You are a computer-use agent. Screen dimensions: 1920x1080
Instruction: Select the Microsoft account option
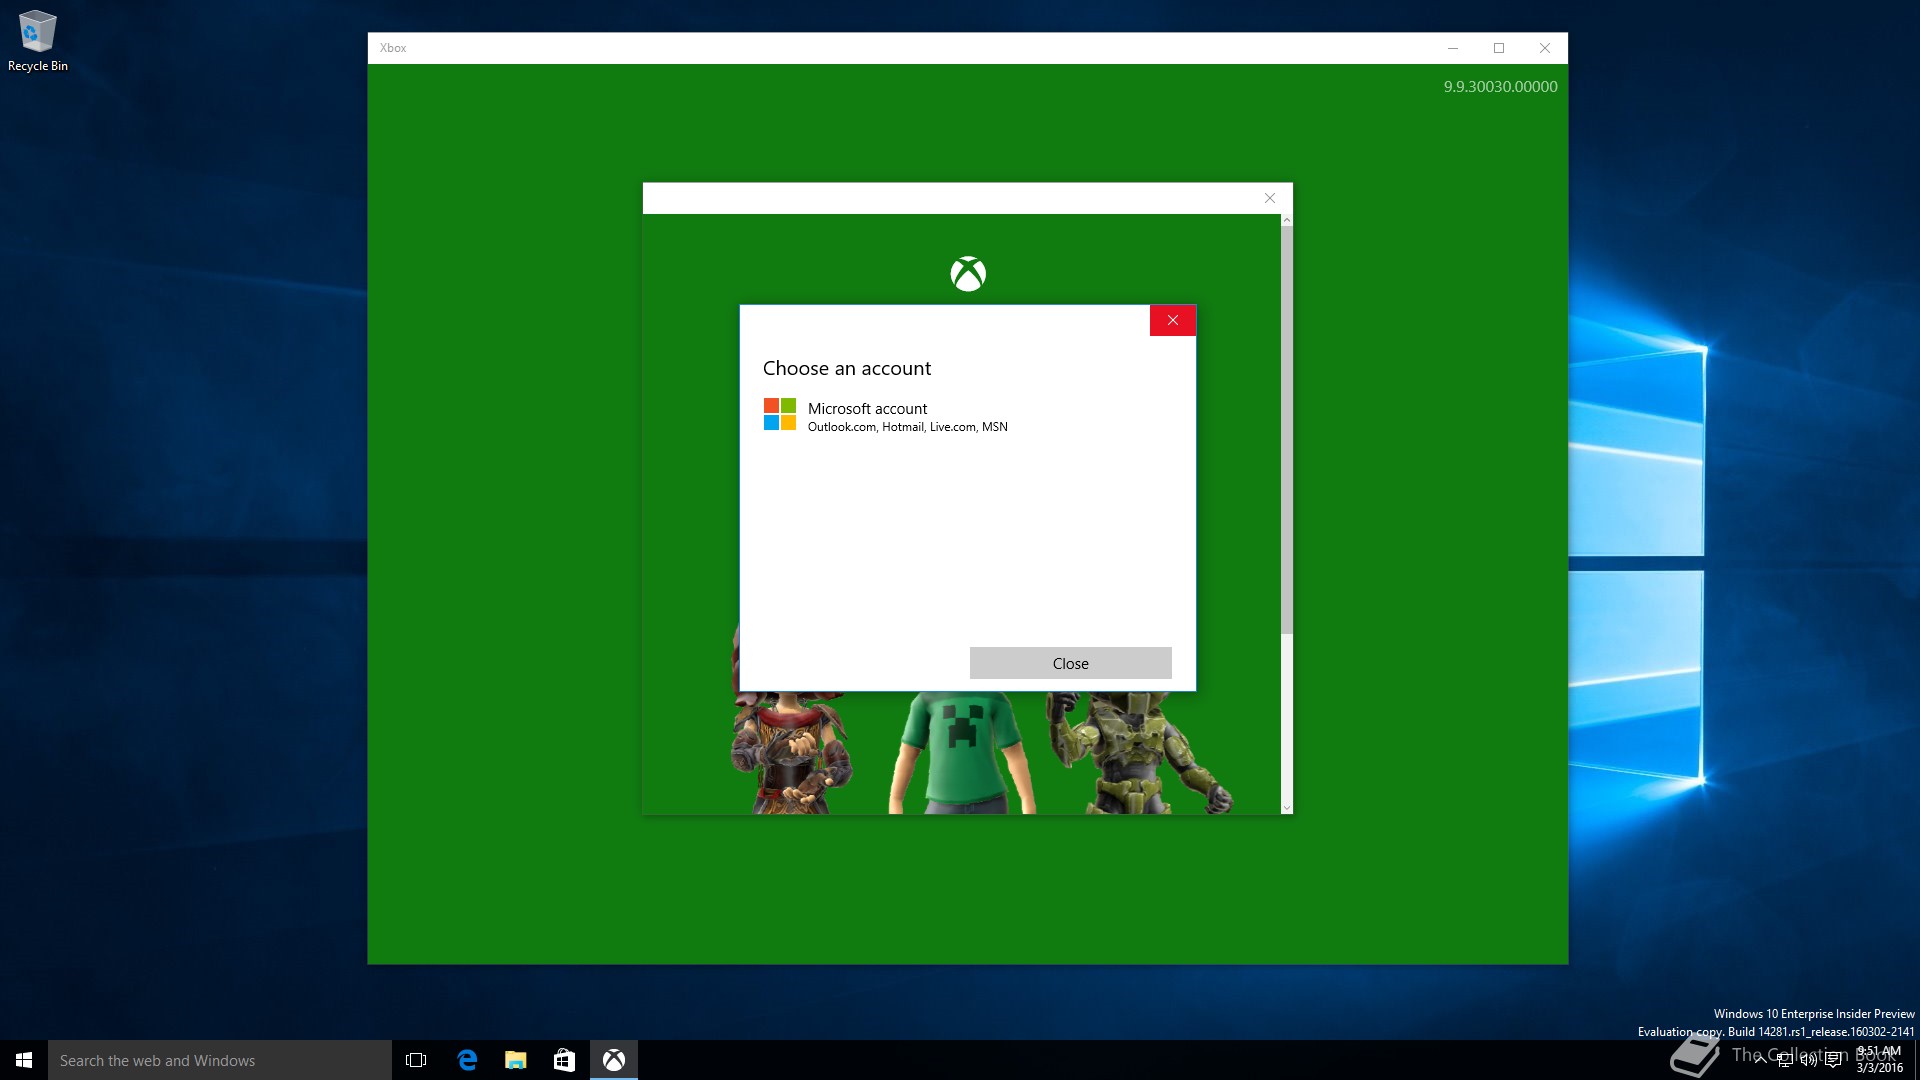tap(886, 416)
